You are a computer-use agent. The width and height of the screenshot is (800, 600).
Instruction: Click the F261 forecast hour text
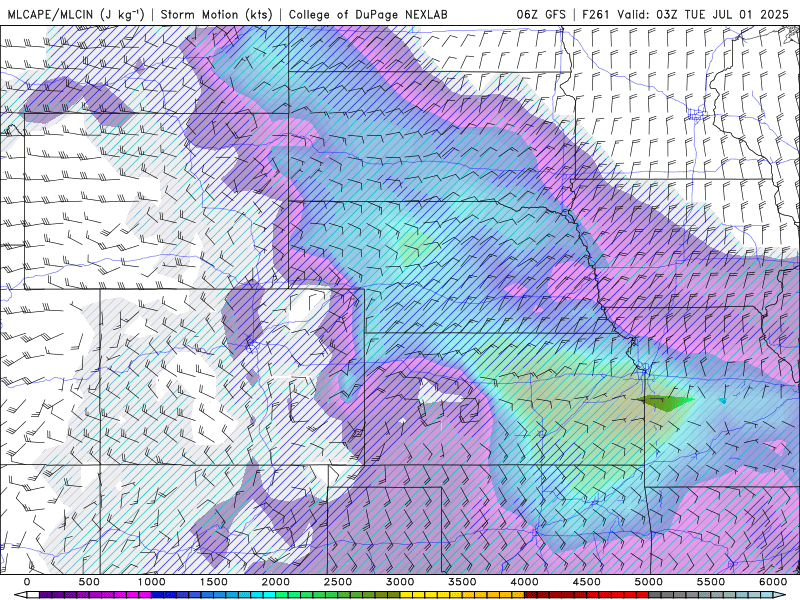pos(595,14)
